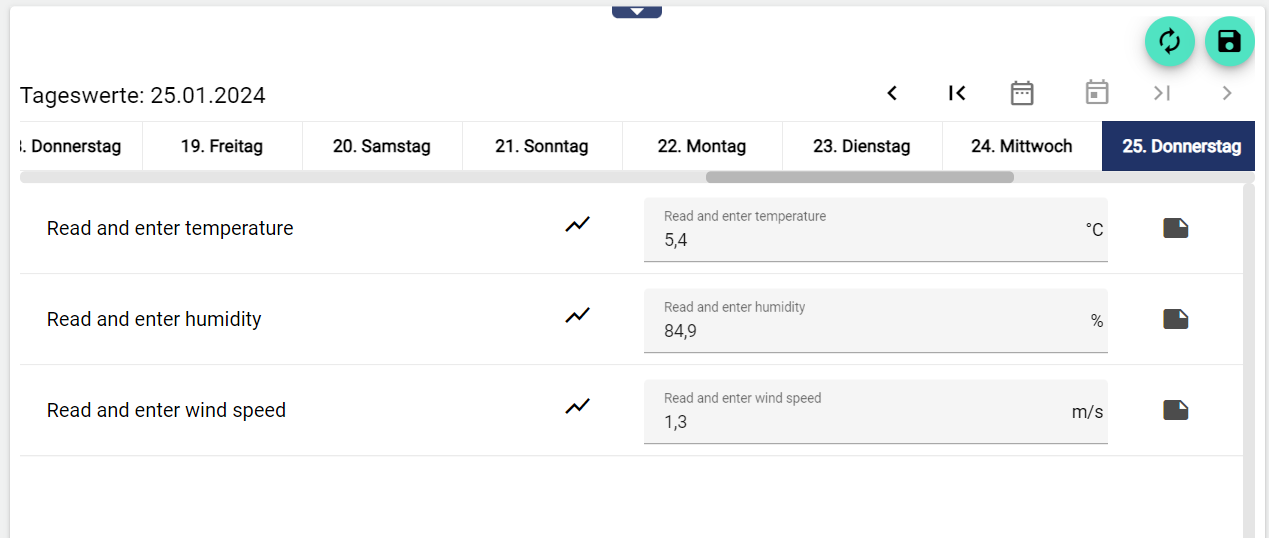Click the green refresh button
The height and width of the screenshot is (538, 1269).
click(1169, 41)
